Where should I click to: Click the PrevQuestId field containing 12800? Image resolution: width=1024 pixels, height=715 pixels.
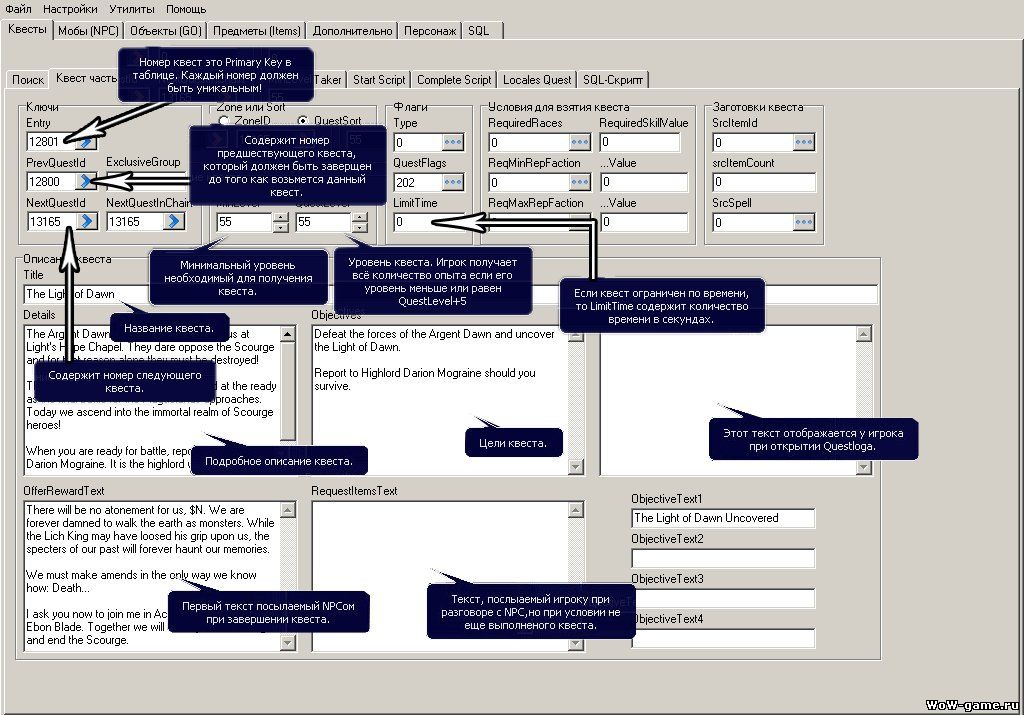point(51,182)
